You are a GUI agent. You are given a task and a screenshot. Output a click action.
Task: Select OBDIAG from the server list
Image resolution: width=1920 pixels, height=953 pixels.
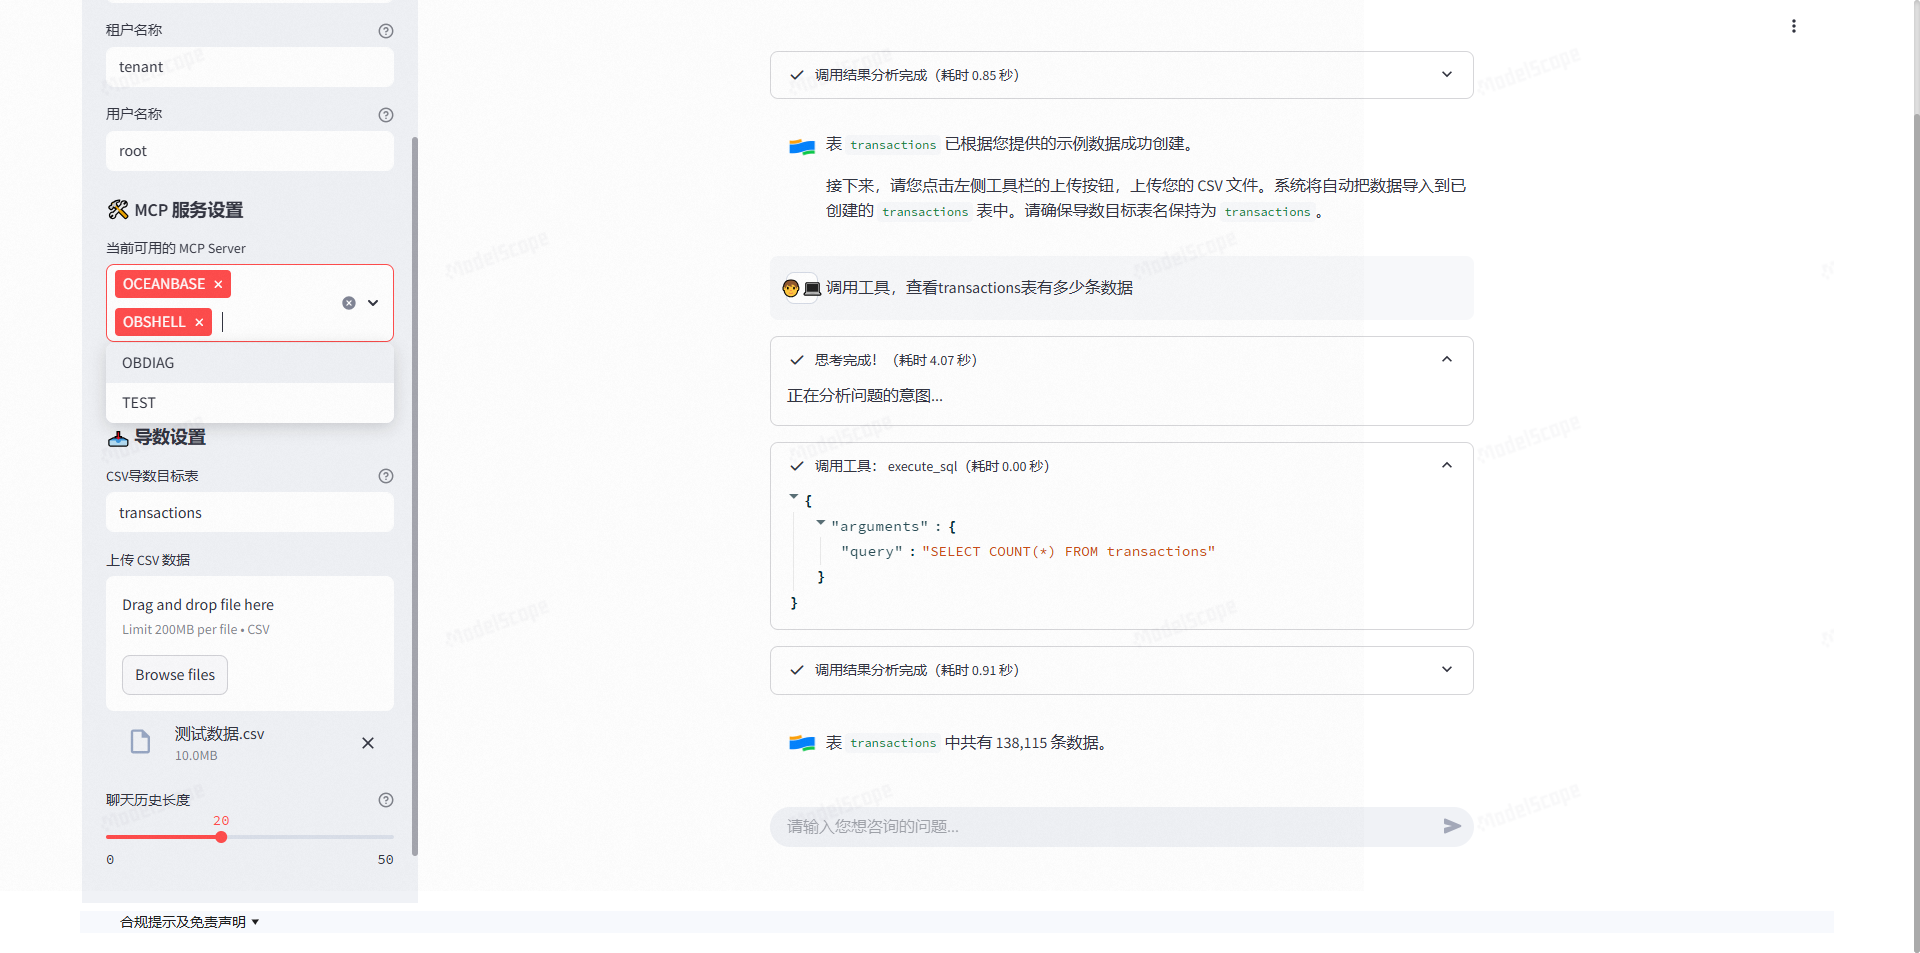[148, 363]
